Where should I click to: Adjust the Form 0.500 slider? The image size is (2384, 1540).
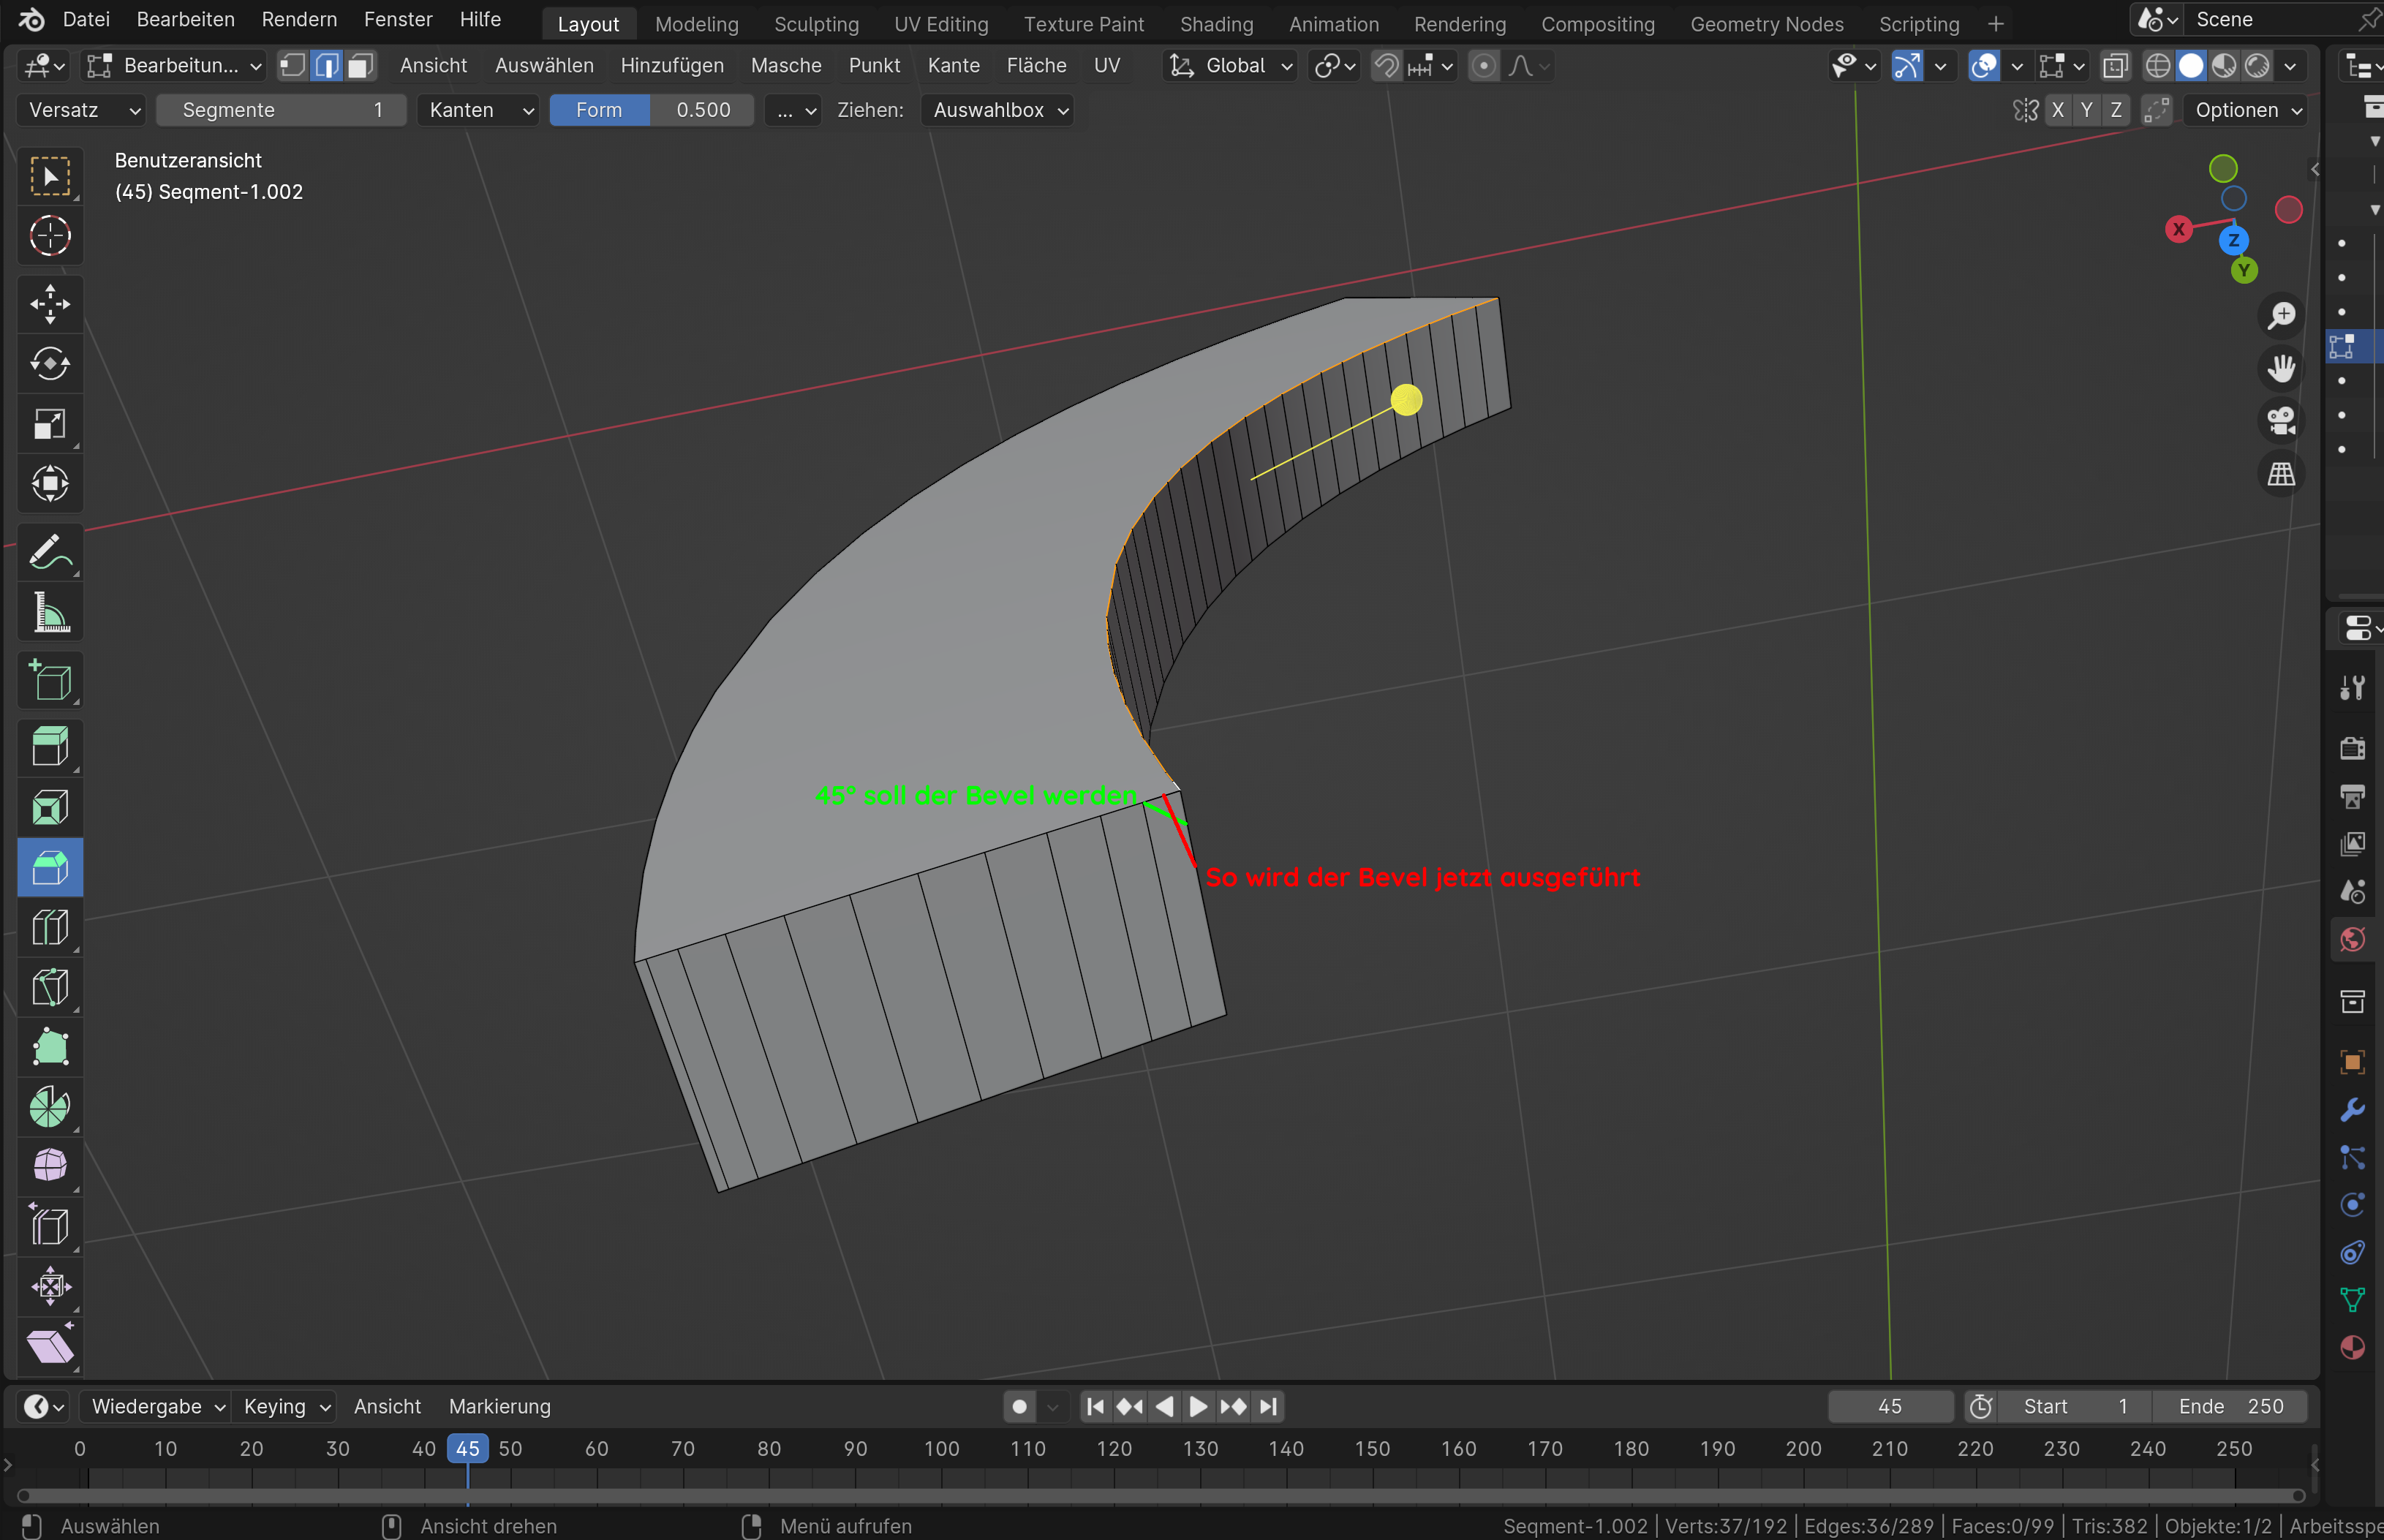pos(651,110)
